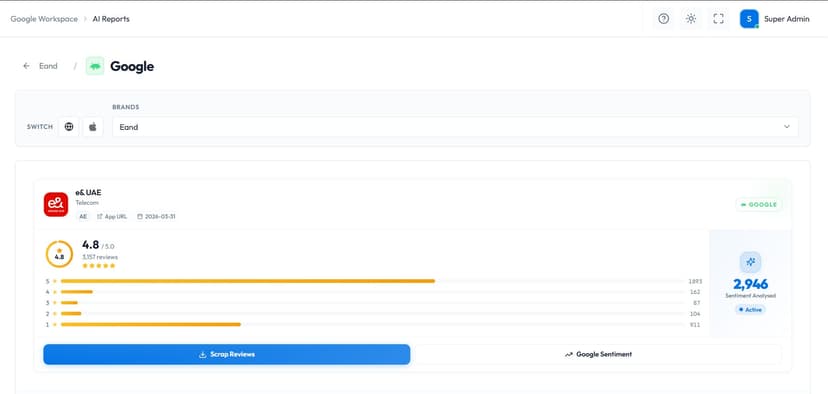Screen dimensions: 828x394
Task: Click the Super Admin user name
Action: pyautogui.click(x=786, y=19)
